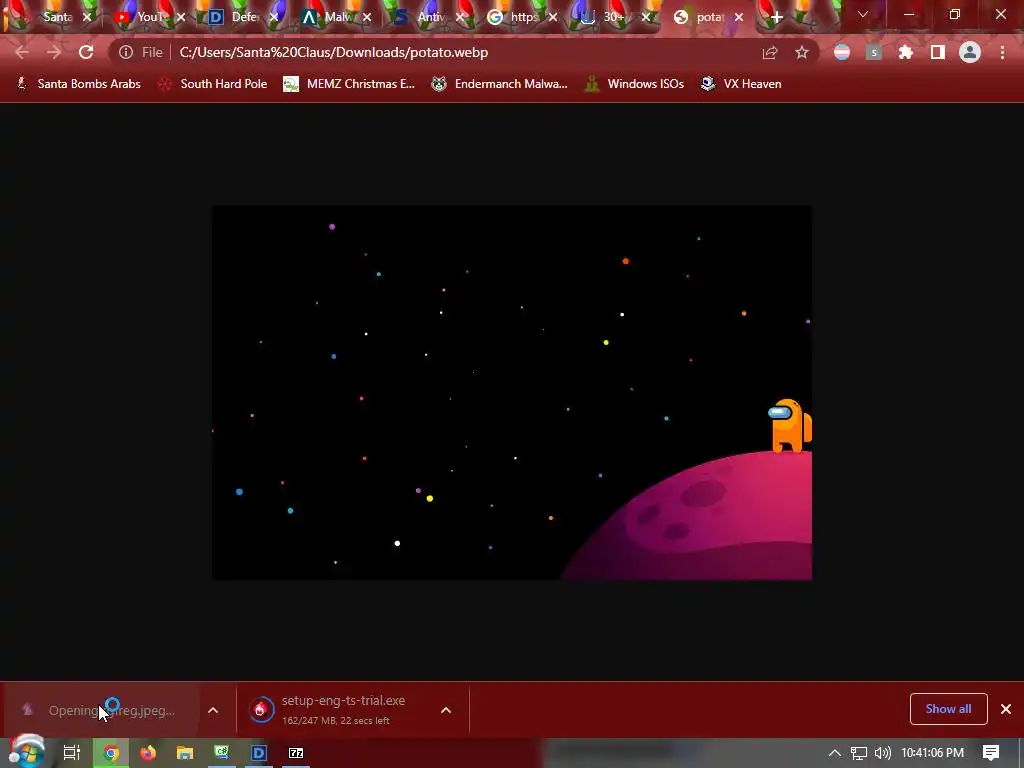Open the file info icon in the address bar
Screen dimensions: 1024x768
pos(126,52)
